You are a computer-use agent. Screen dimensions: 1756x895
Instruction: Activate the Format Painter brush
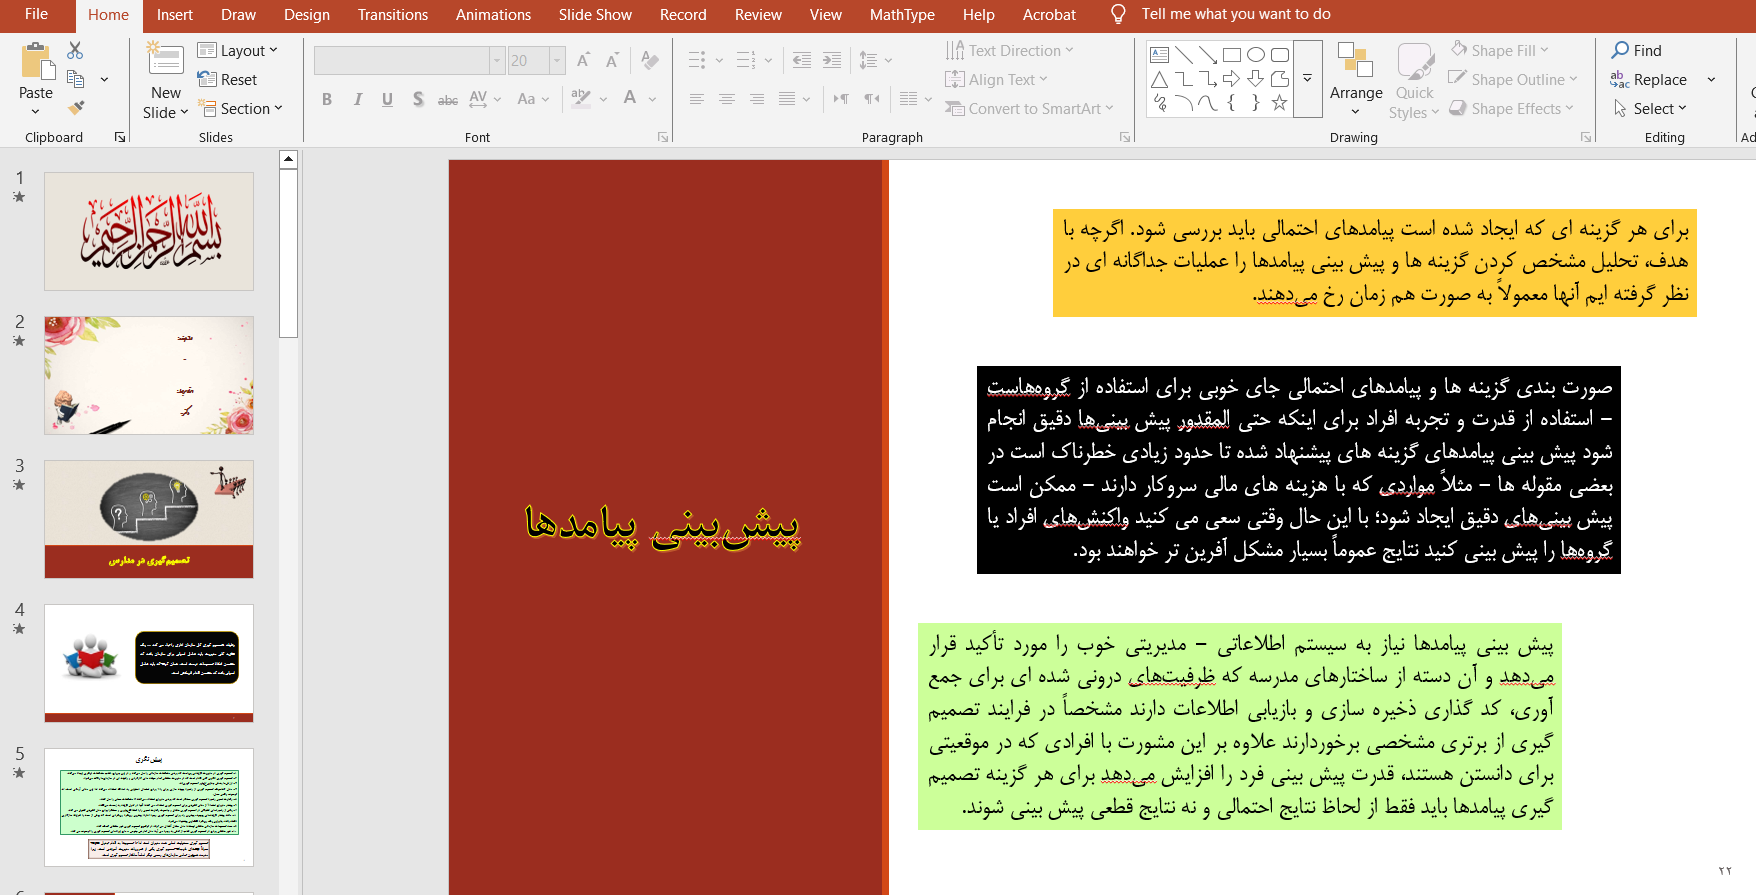(76, 108)
